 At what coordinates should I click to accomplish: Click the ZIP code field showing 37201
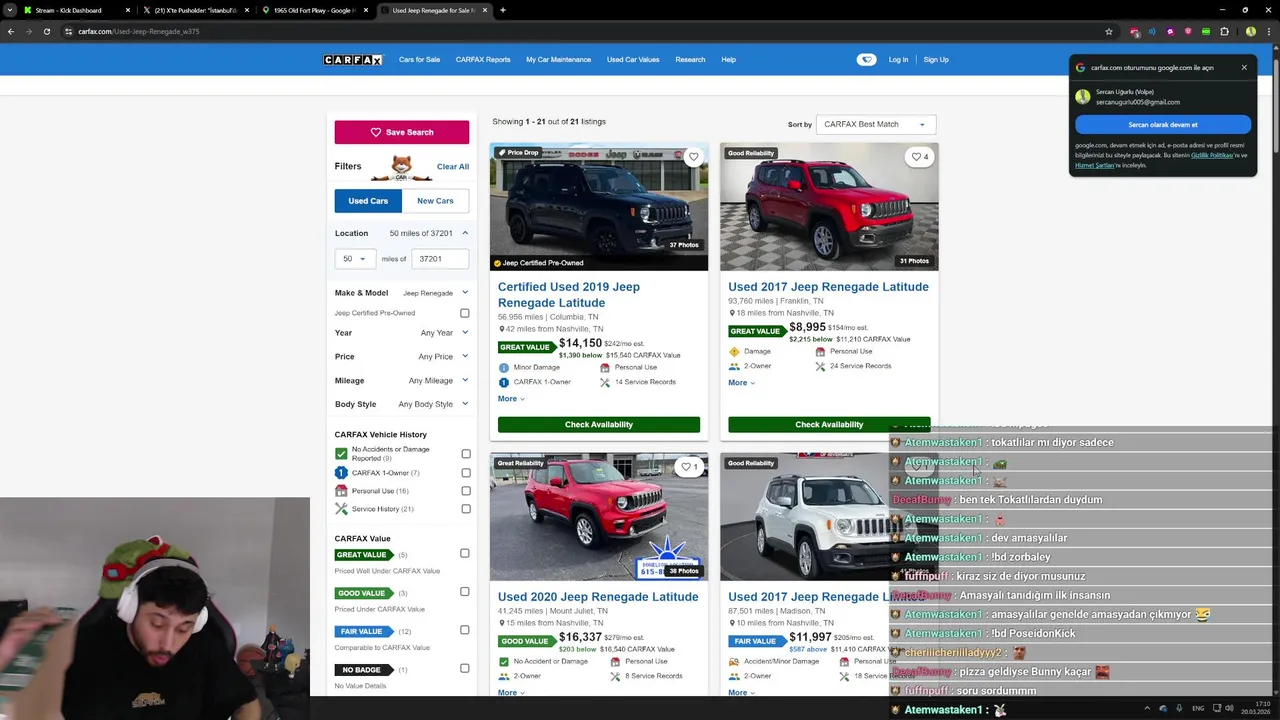(440, 259)
